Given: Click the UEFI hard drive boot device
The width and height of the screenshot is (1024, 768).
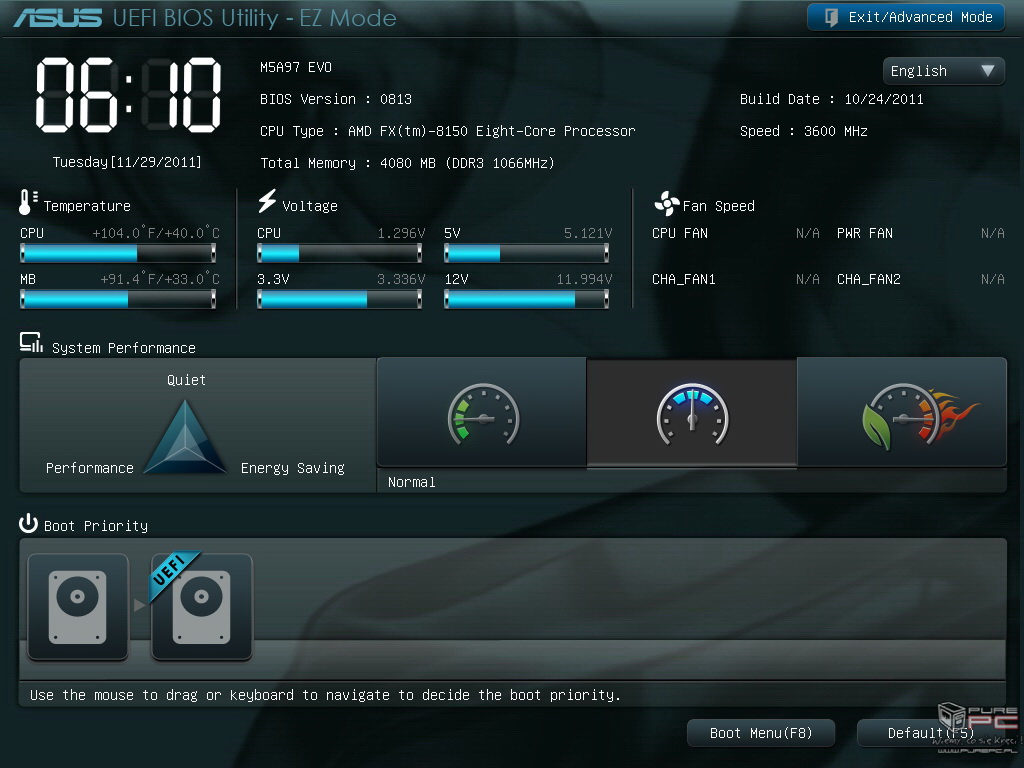Looking at the screenshot, I should coord(202,607).
